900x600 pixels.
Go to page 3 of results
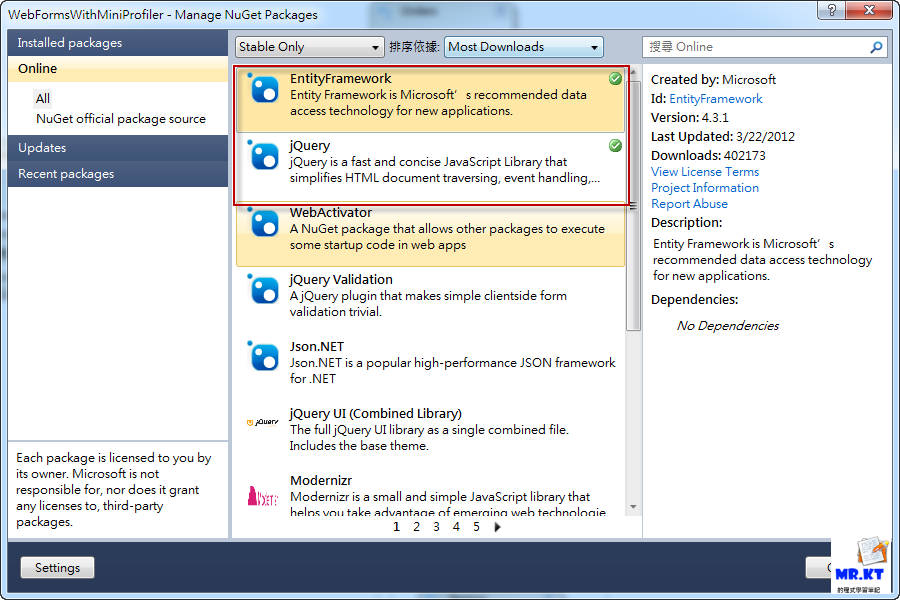436,527
